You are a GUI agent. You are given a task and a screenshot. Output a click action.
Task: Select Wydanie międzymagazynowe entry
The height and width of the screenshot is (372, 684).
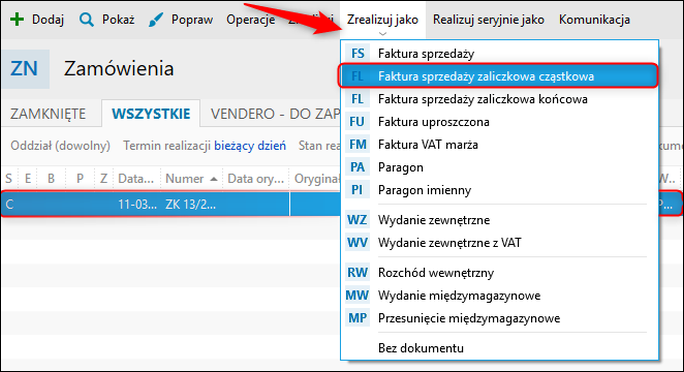point(499,295)
